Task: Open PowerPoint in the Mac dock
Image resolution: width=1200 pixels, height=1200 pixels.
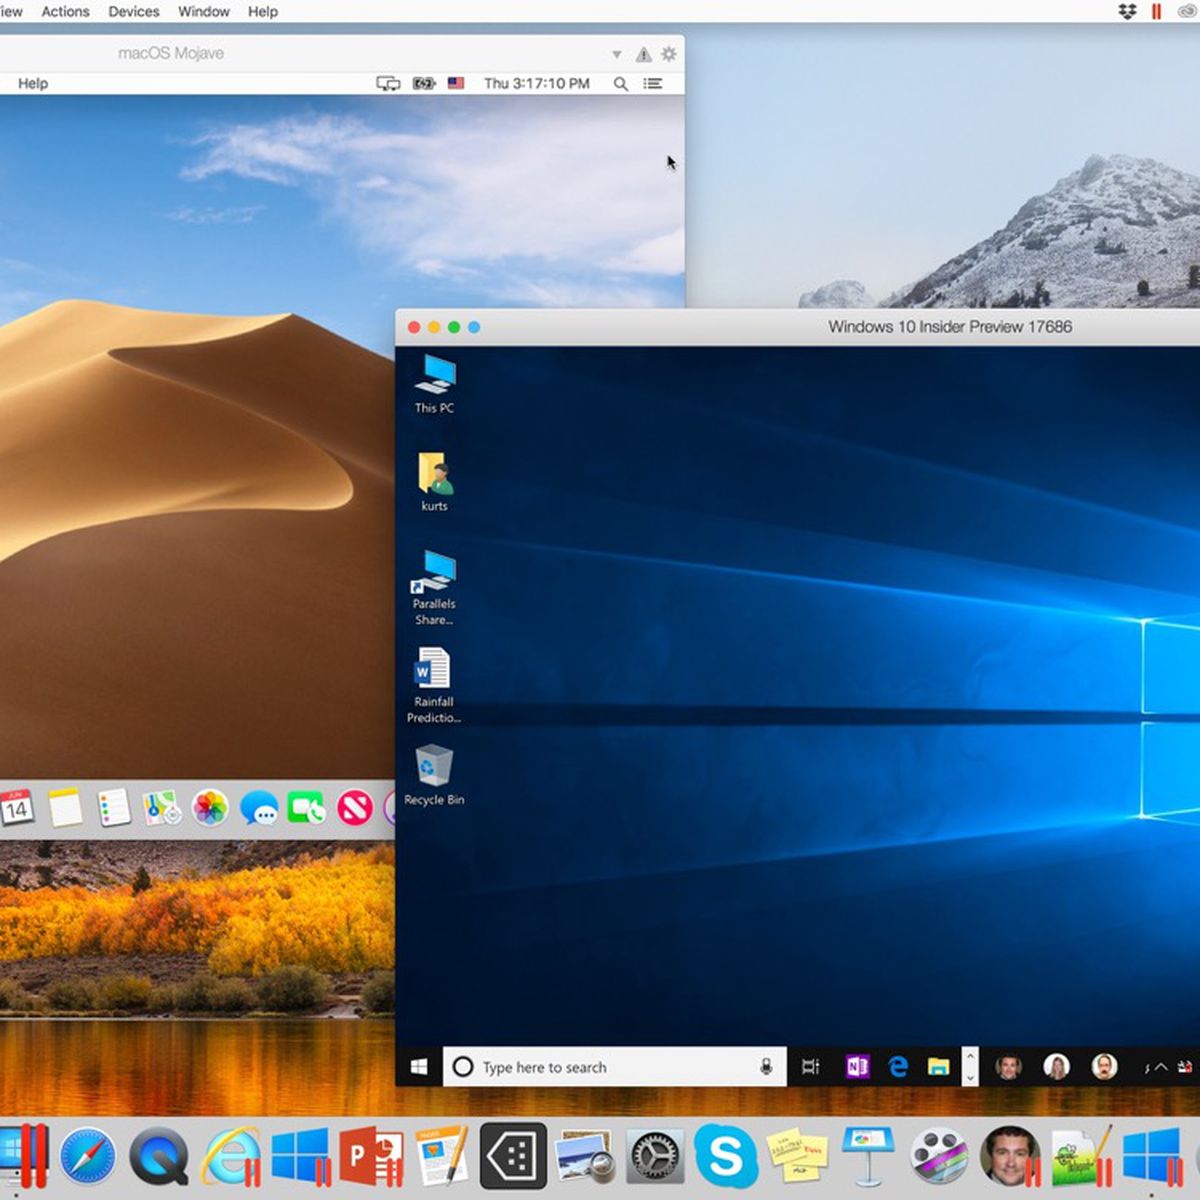Action: (x=371, y=1156)
